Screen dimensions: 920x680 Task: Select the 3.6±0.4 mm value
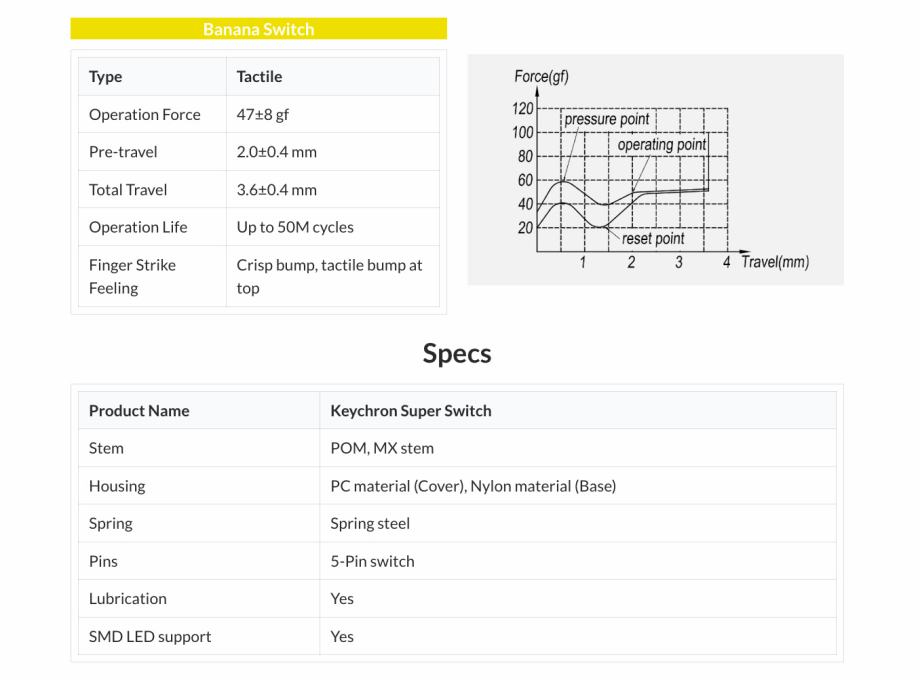coord(277,190)
